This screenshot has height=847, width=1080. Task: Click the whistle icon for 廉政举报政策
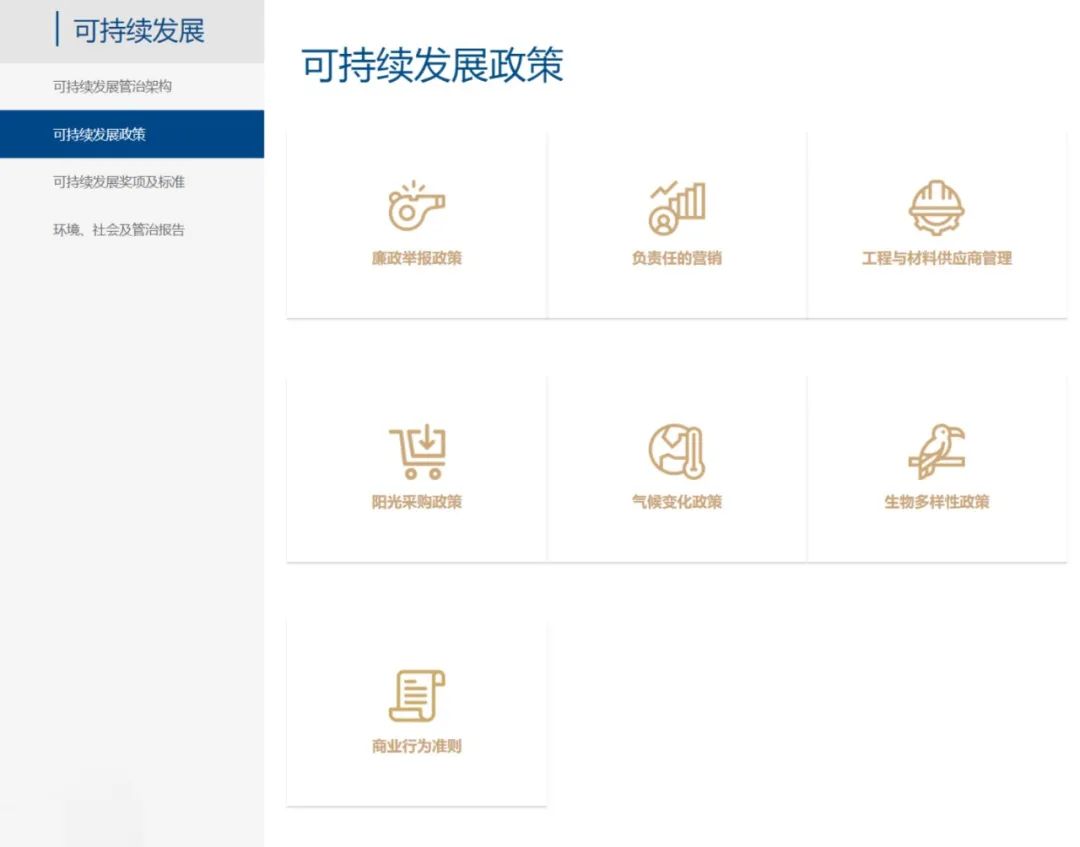click(416, 207)
